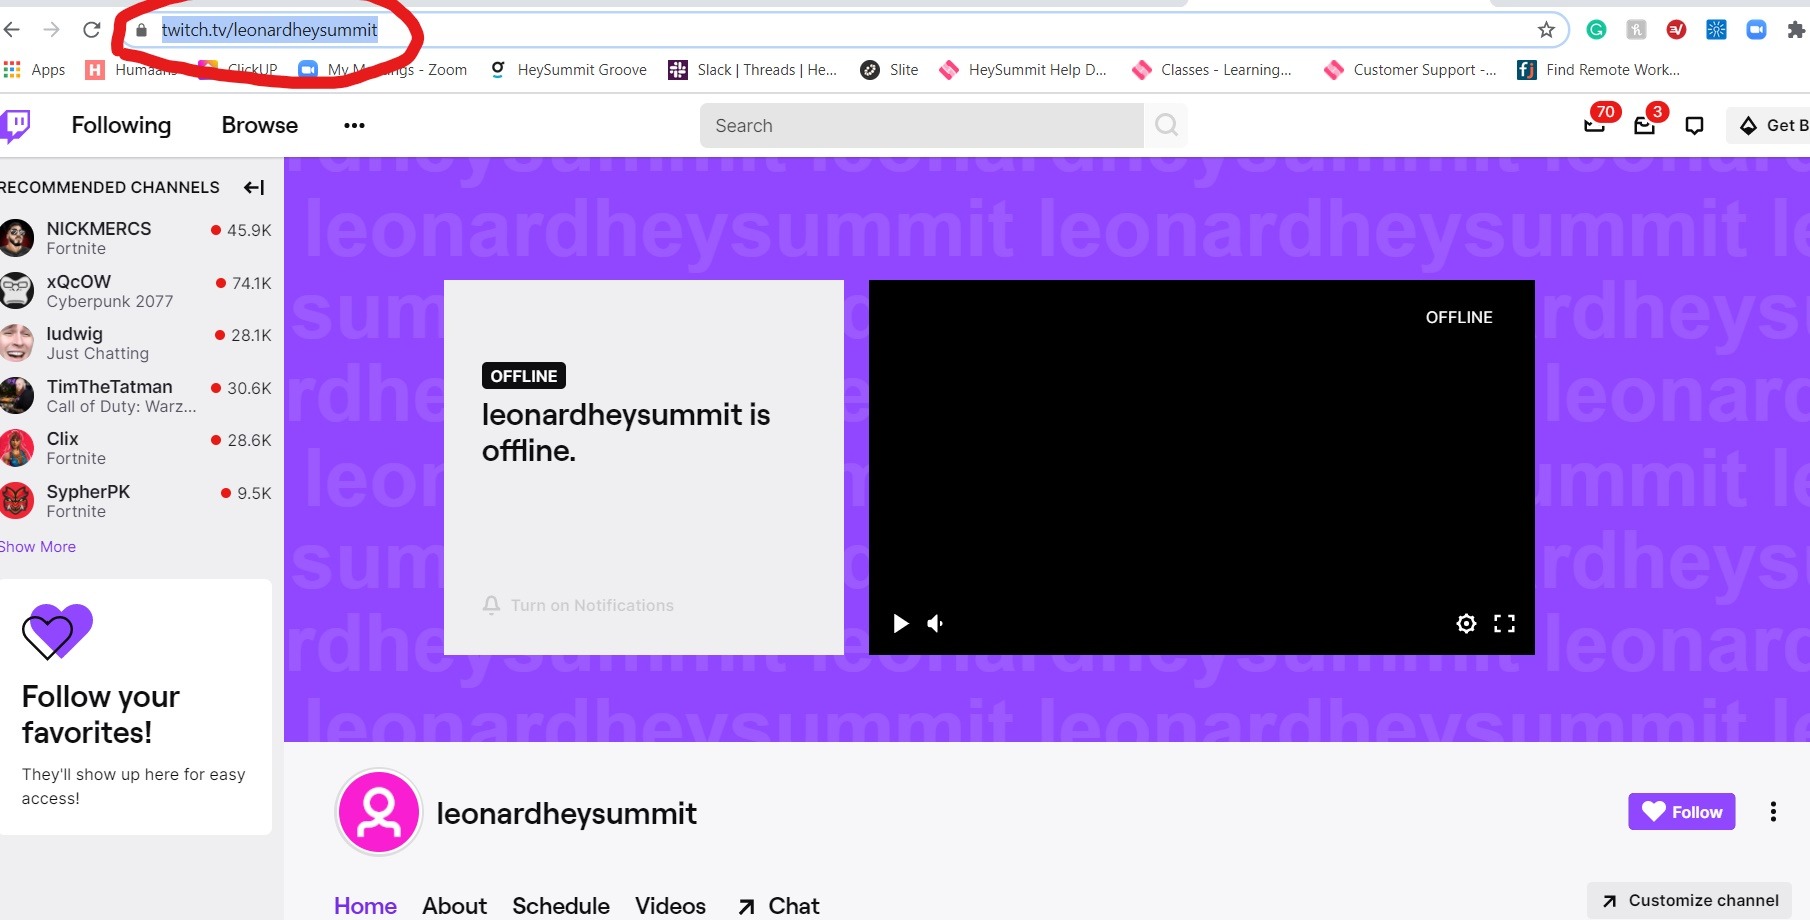This screenshot has width=1810, height=920.
Task: Open the Following nav link
Action: 121,125
